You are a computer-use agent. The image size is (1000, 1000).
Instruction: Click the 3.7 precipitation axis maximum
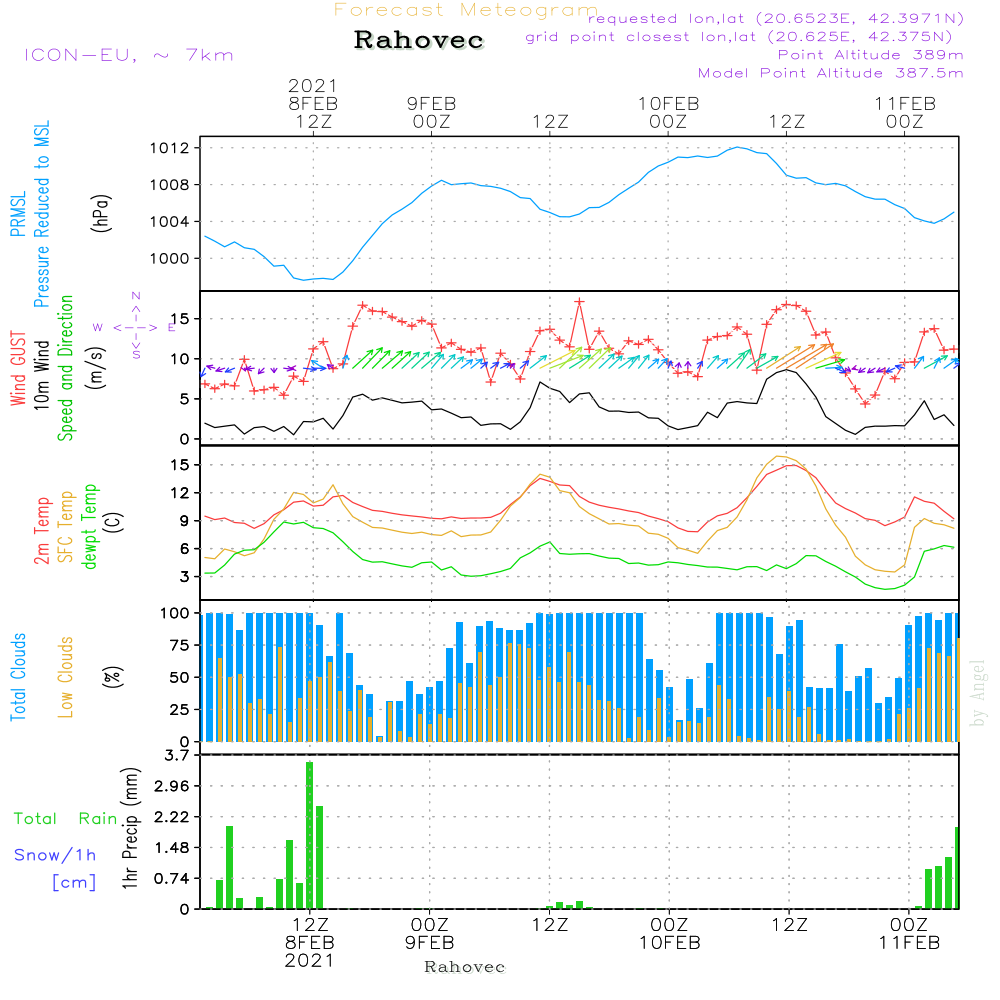177,756
